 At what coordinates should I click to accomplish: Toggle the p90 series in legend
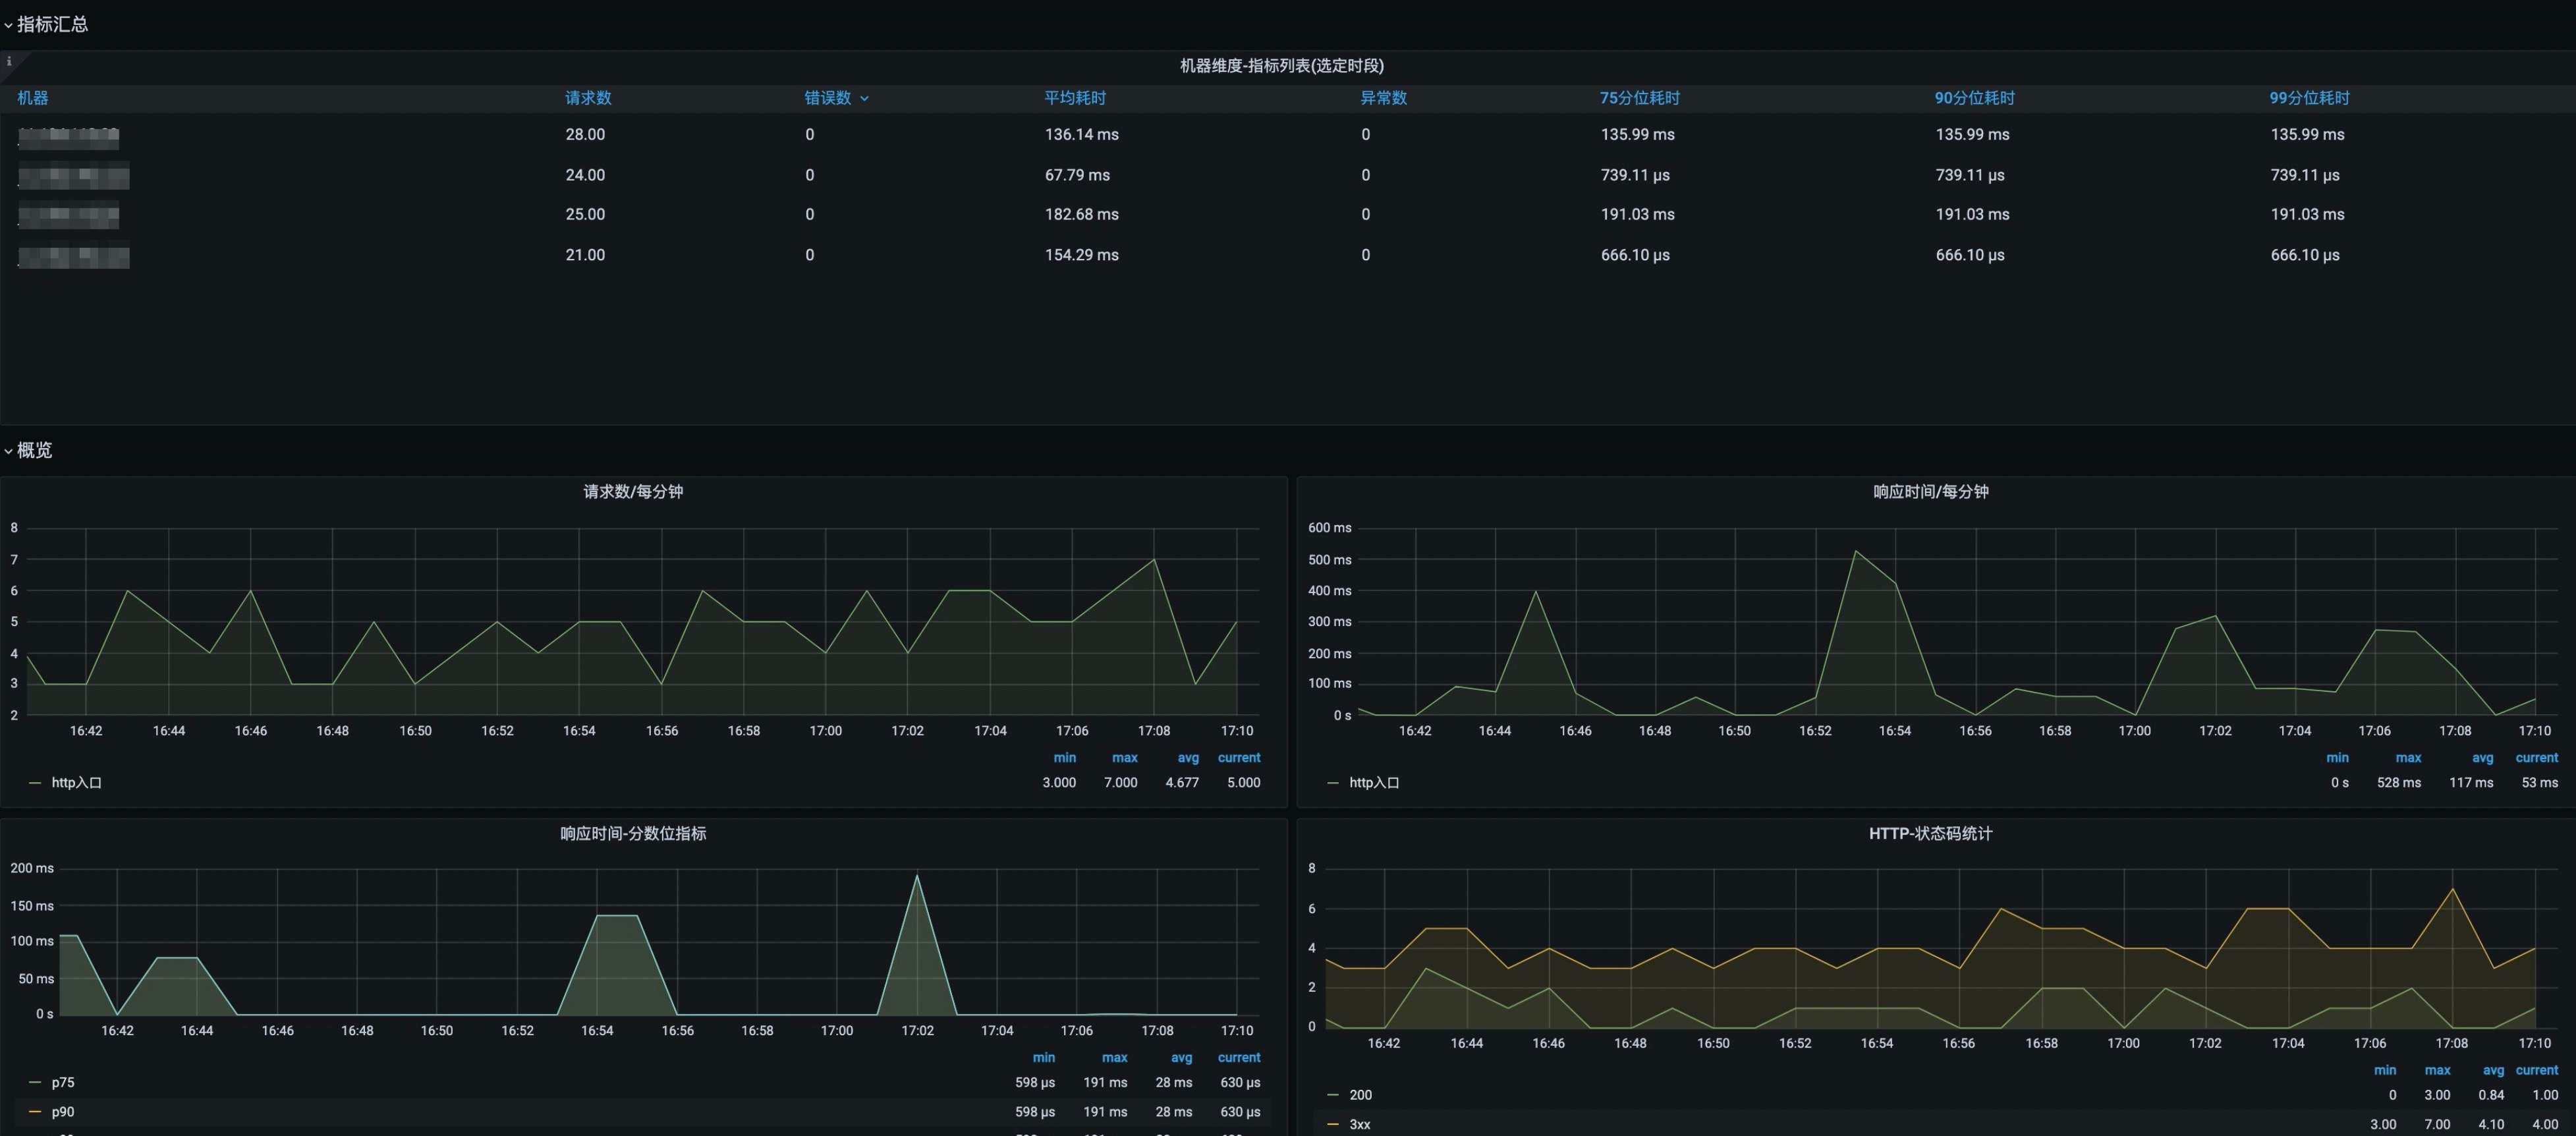pyautogui.click(x=63, y=1111)
